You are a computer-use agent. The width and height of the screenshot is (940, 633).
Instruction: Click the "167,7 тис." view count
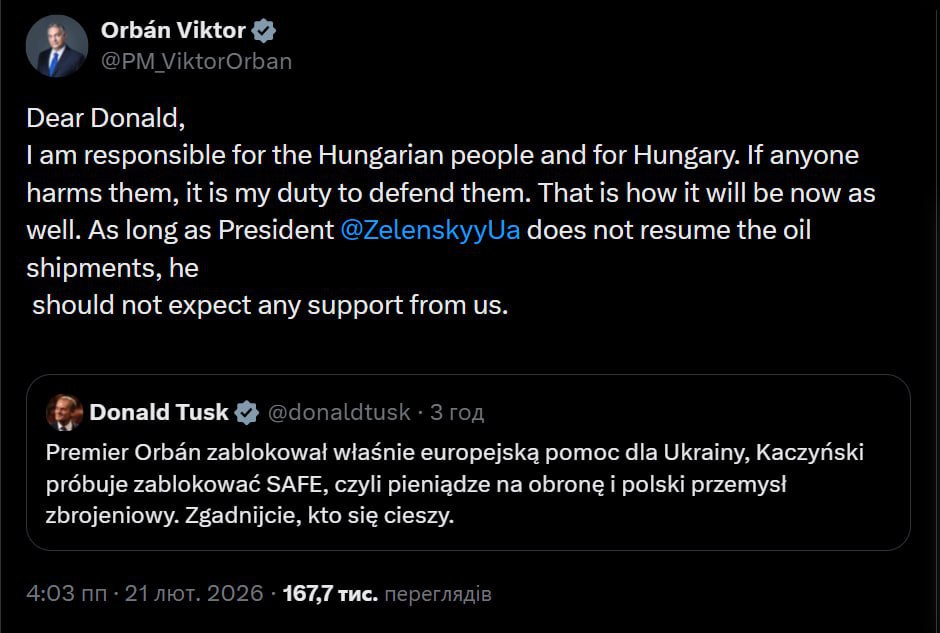(331, 594)
